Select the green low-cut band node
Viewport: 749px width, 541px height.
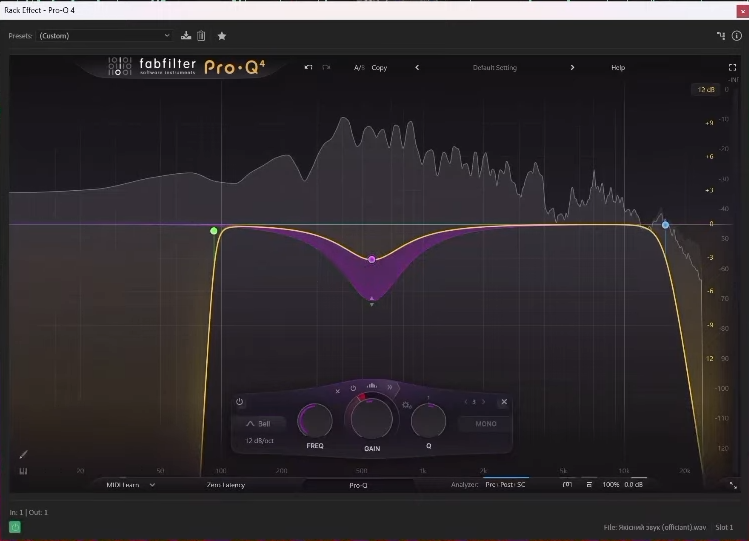coord(214,231)
